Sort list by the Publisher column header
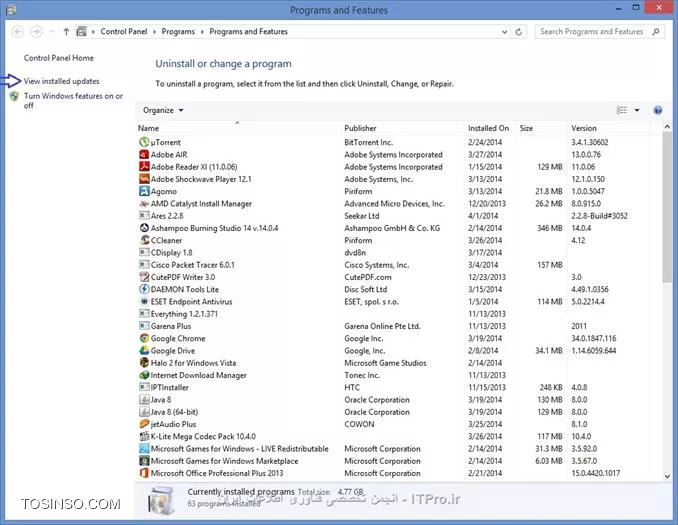Viewport: 678px width, 525px height. tap(360, 128)
